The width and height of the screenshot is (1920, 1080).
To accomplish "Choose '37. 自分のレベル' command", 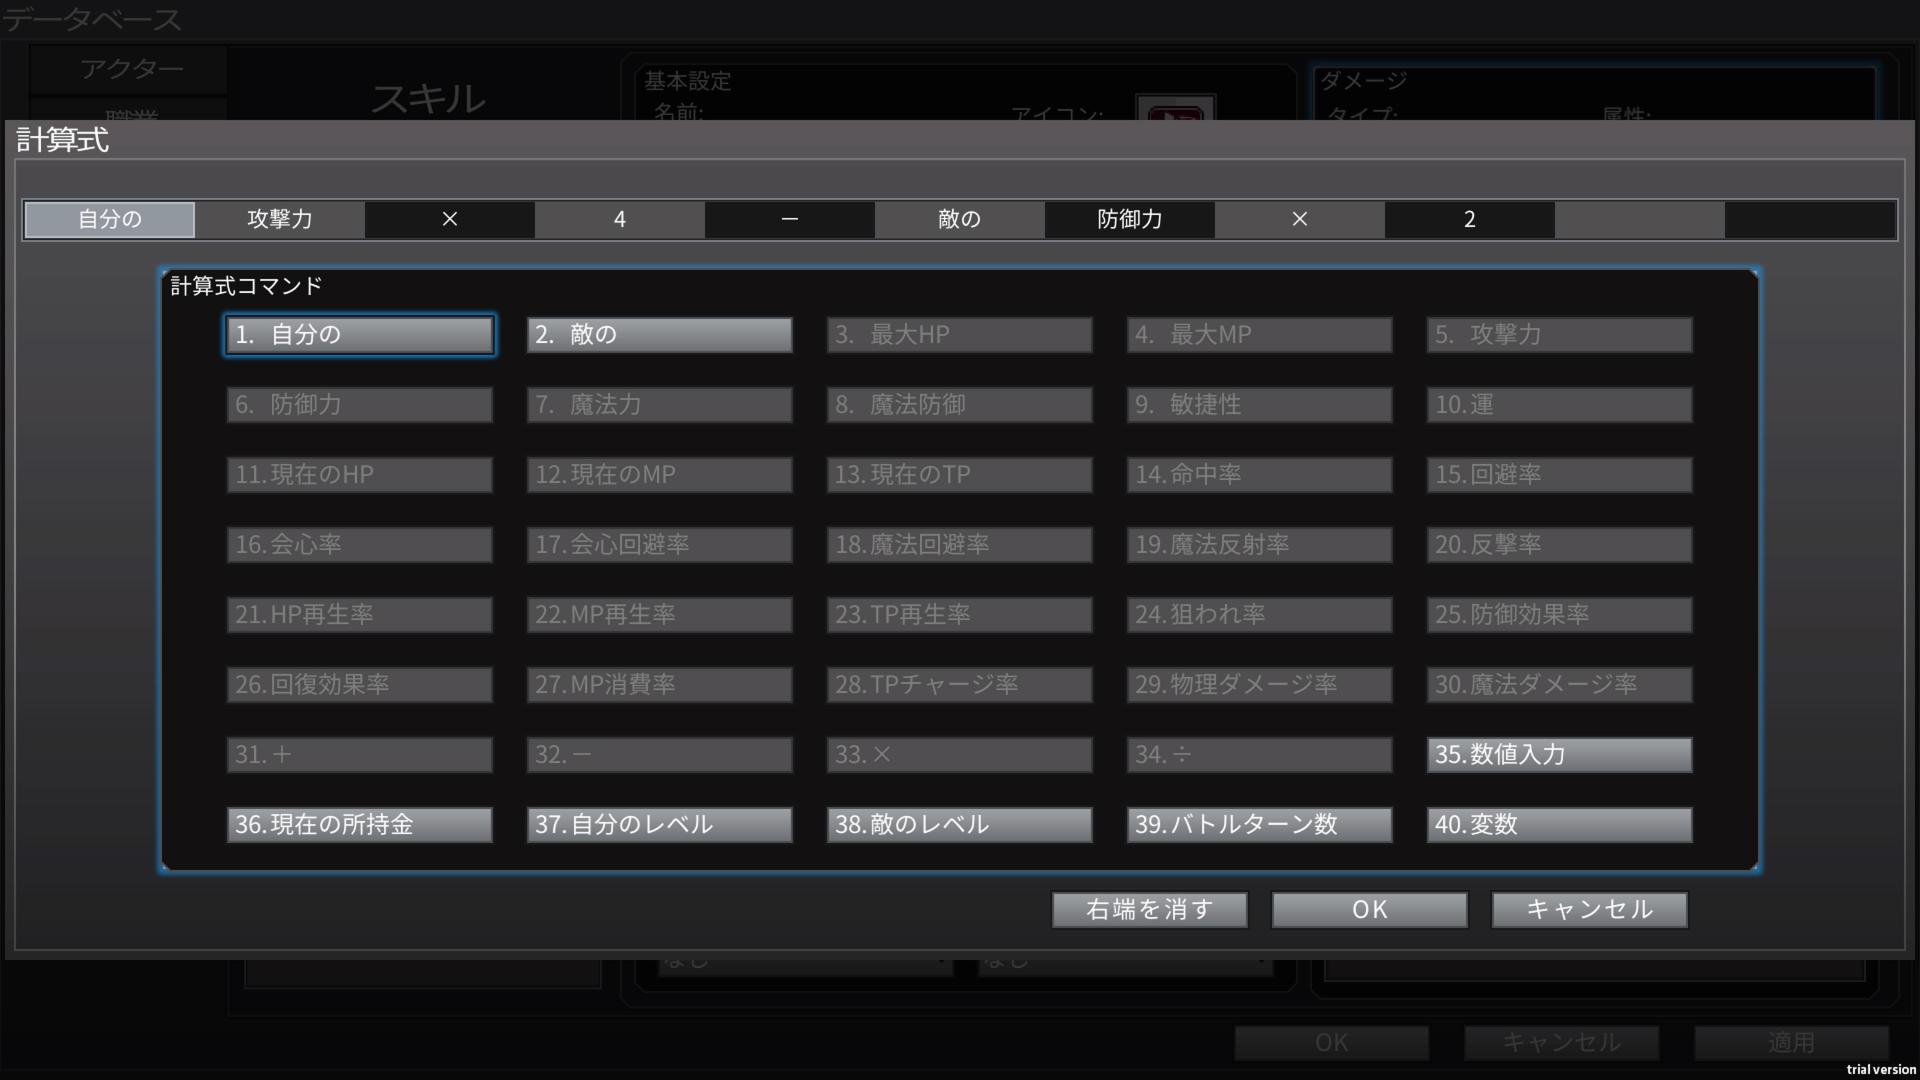I will [x=659, y=825].
